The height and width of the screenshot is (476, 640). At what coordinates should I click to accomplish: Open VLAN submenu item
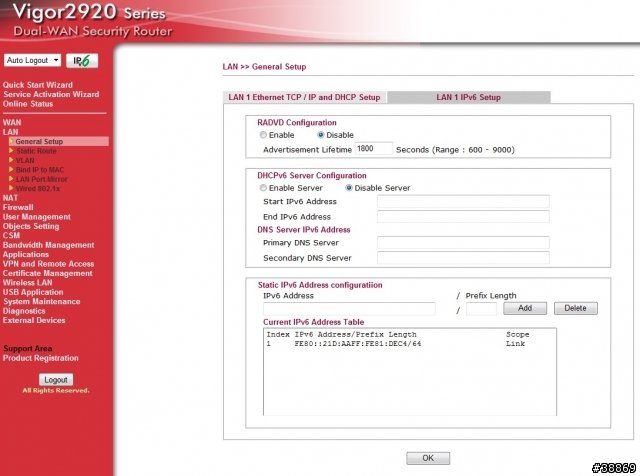(25, 160)
